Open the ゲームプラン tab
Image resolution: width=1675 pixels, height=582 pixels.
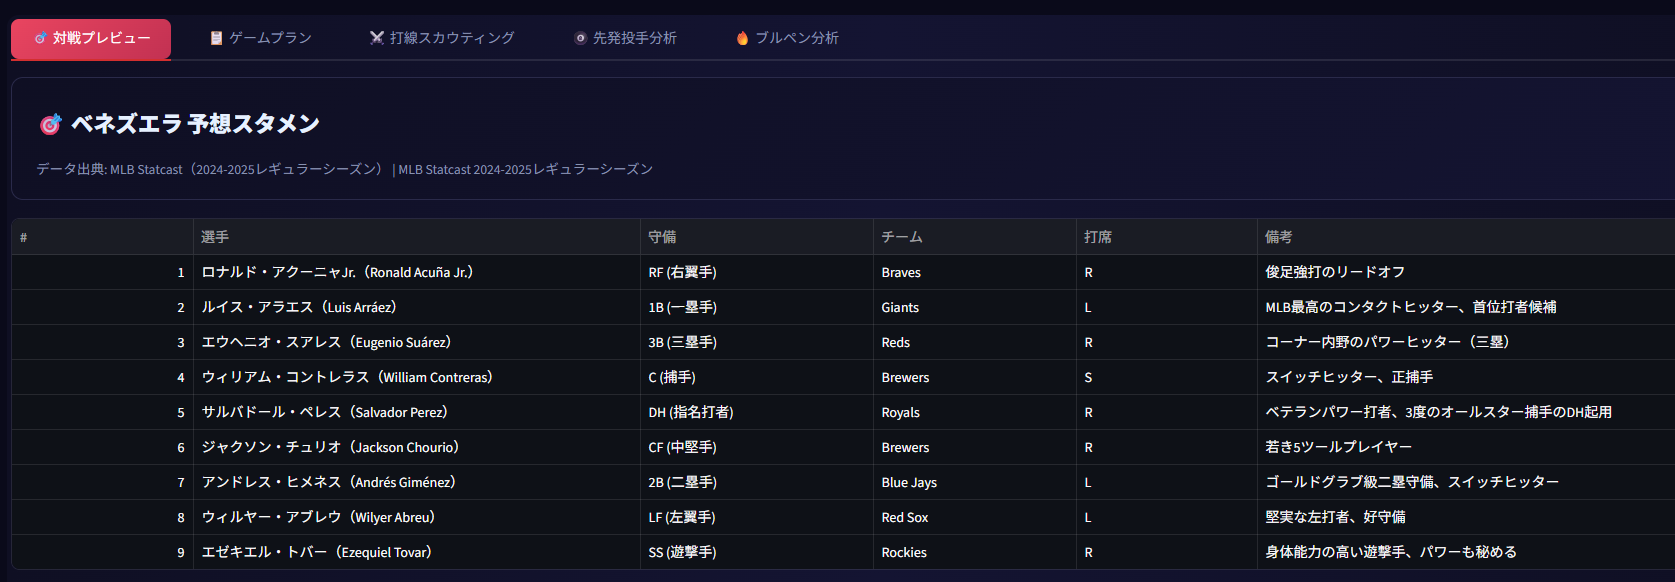pyautogui.click(x=260, y=38)
